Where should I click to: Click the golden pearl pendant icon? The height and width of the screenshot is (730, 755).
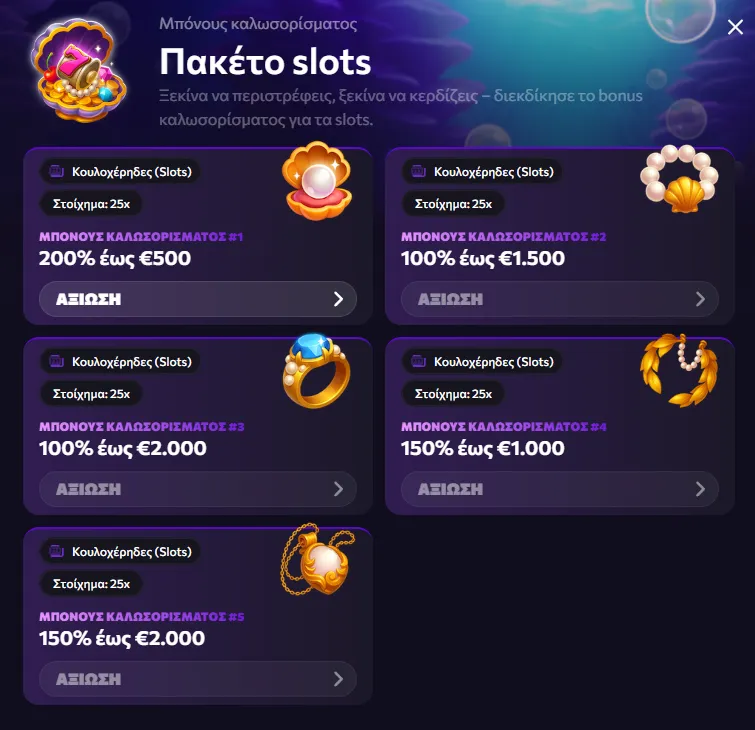click(x=316, y=559)
